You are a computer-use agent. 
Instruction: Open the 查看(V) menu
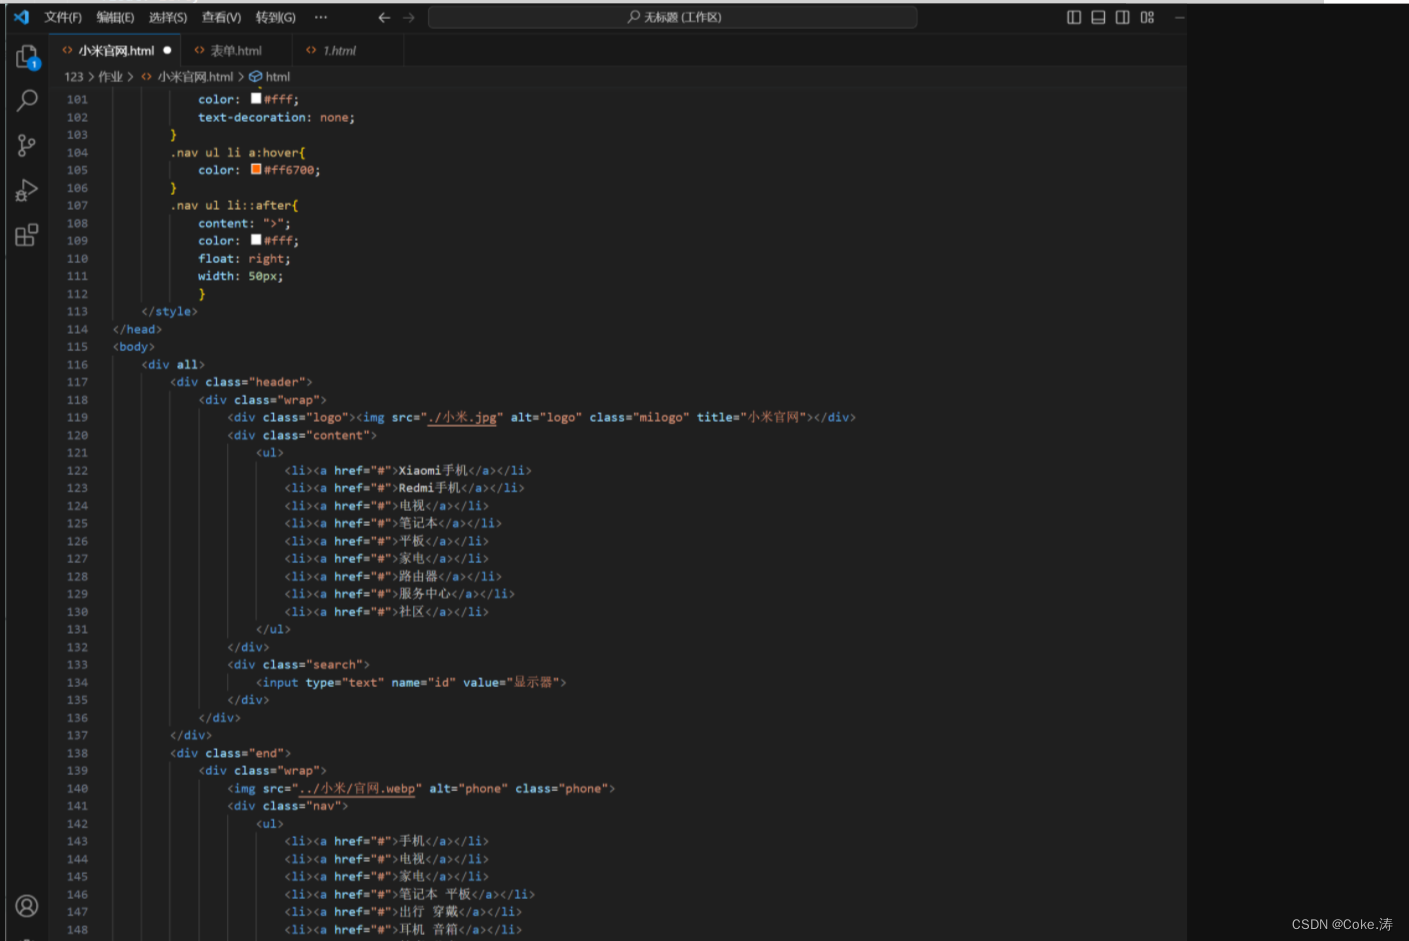221,17
